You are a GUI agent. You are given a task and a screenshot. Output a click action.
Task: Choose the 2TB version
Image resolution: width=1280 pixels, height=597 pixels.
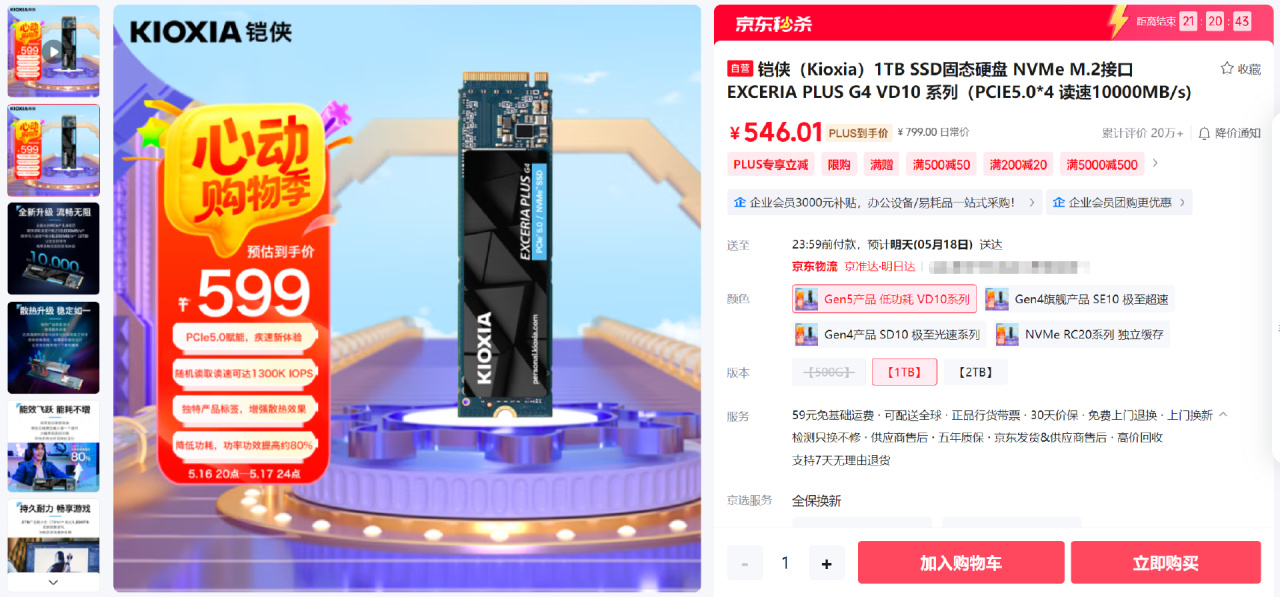[975, 372]
